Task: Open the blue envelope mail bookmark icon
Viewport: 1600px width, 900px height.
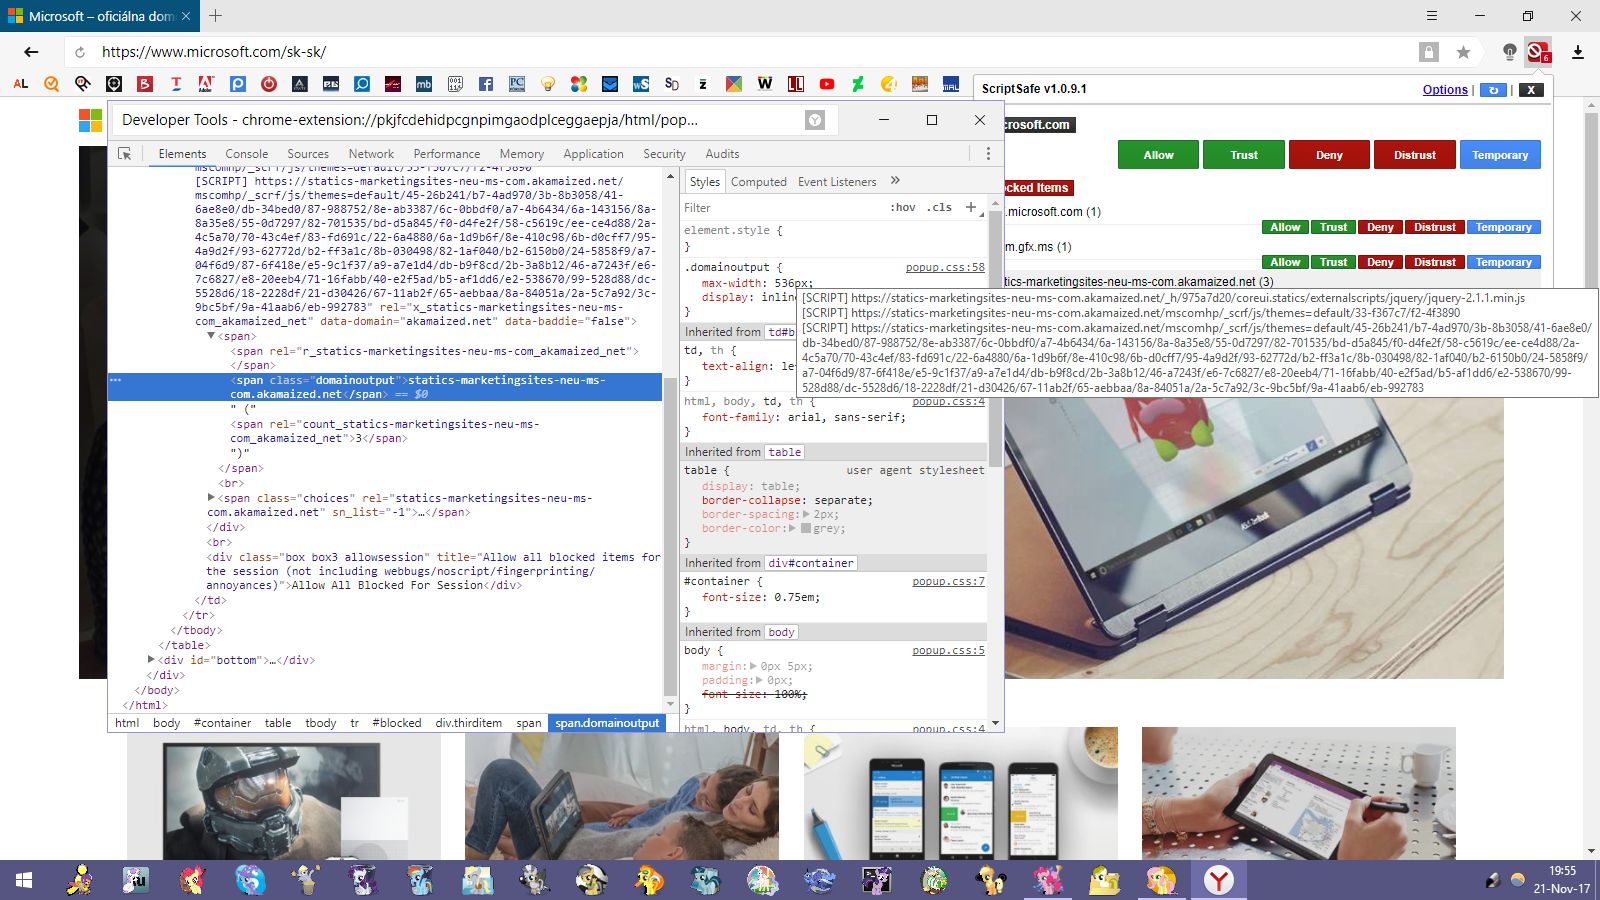Action: pyautogui.click(x=610, y=84)
